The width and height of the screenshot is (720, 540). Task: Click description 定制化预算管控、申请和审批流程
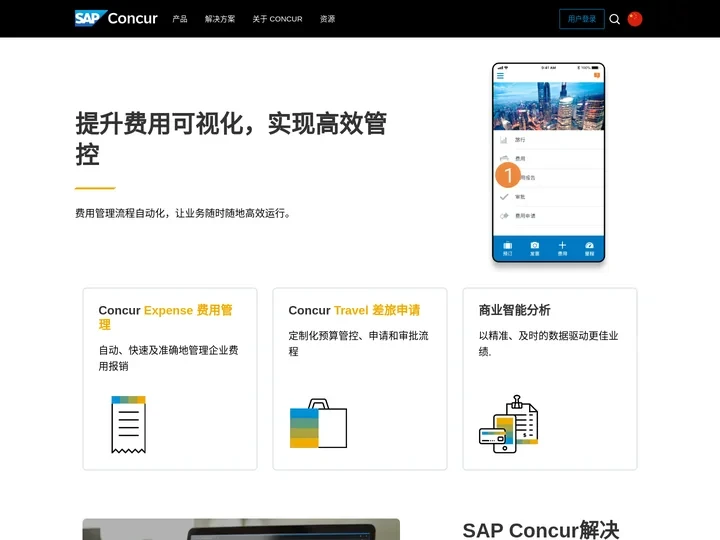point(359,343)
